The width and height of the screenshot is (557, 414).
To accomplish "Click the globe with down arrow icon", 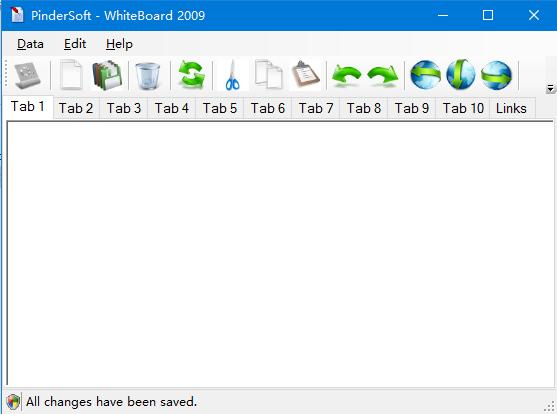I will tap(461, 75).
